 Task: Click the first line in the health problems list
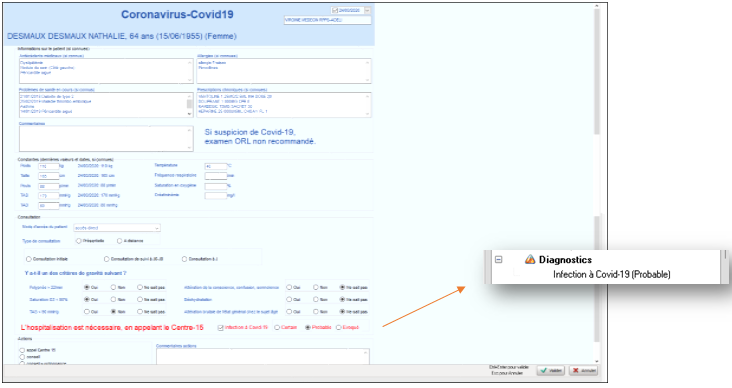(47, 96)
